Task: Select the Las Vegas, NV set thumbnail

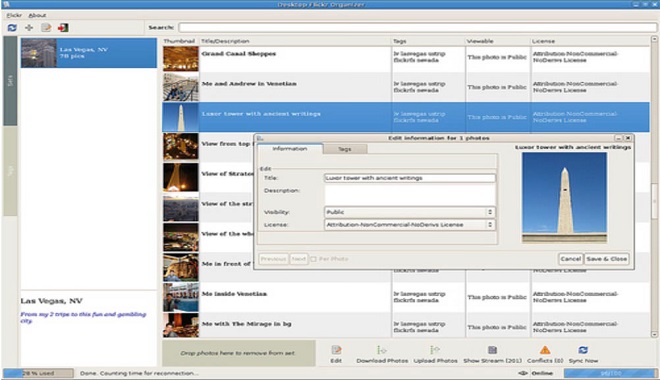Action: [x=39, y=53]
